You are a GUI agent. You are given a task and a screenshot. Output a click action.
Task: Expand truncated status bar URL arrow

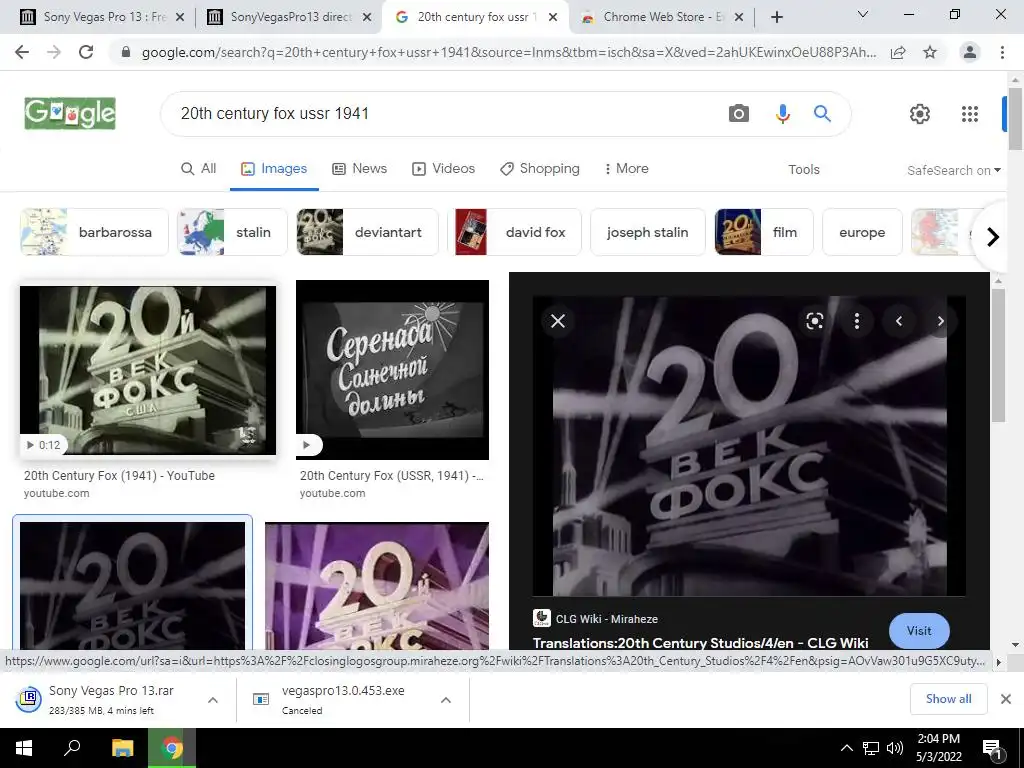(x=998, y=662)
